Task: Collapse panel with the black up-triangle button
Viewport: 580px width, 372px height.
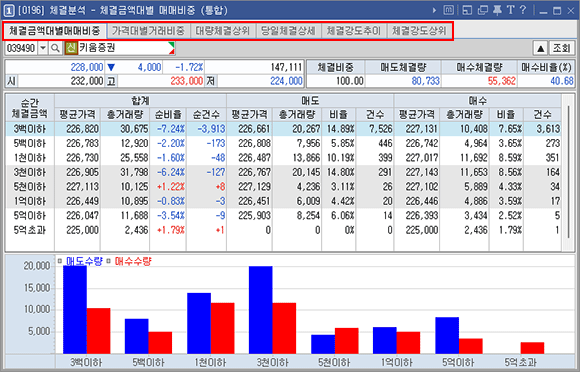Action: (540, 48)
